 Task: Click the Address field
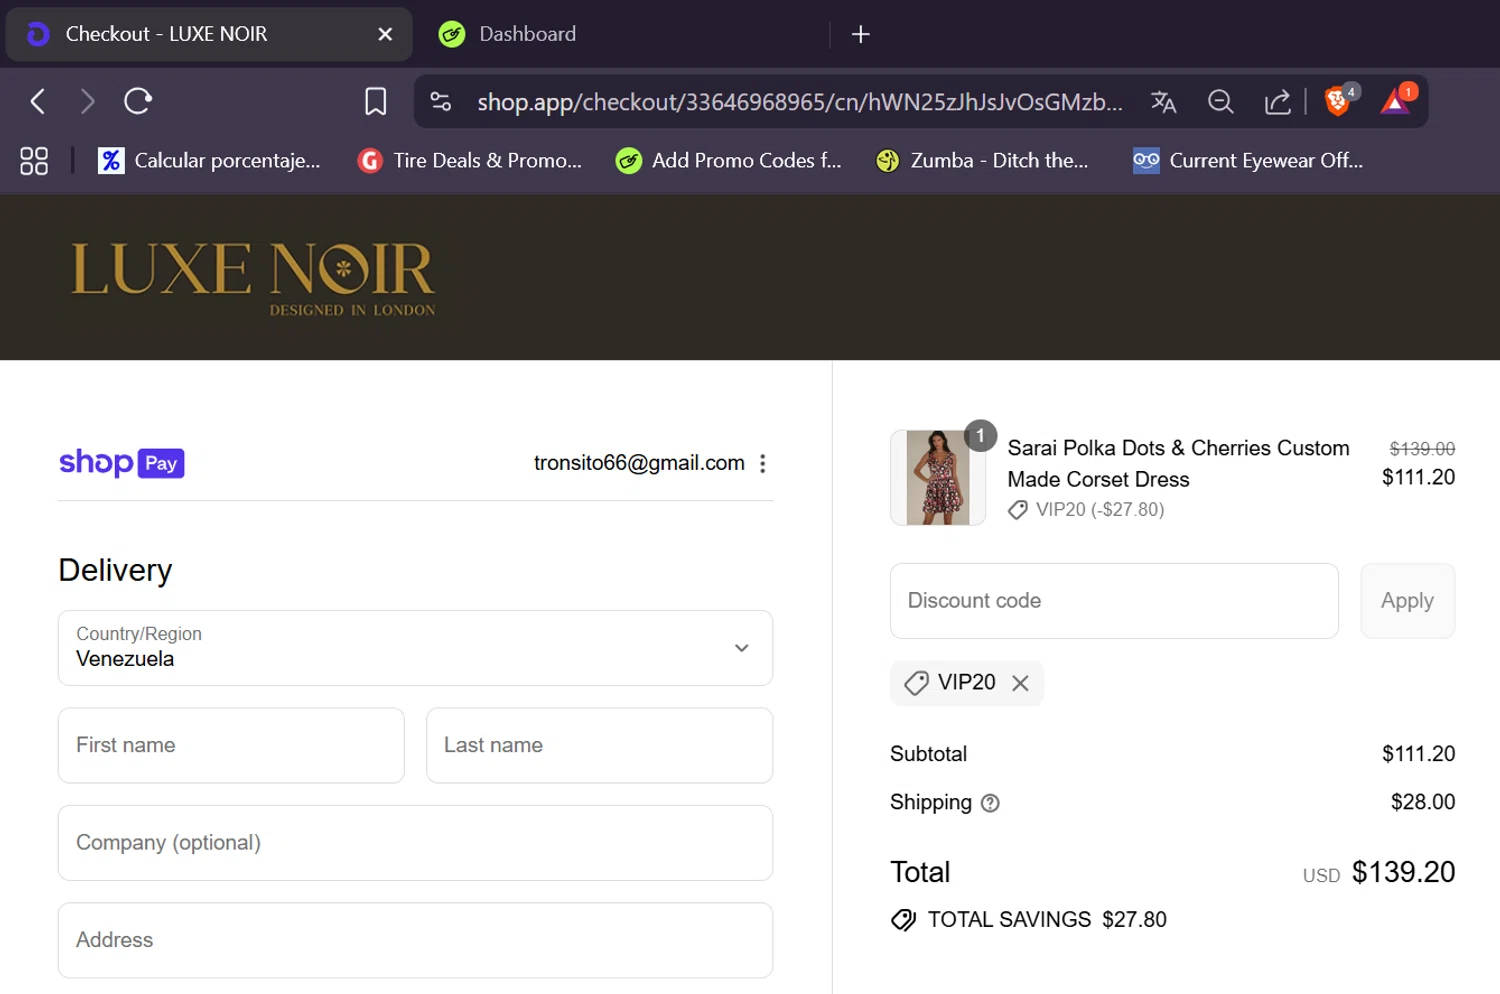(x=415, y=940)
